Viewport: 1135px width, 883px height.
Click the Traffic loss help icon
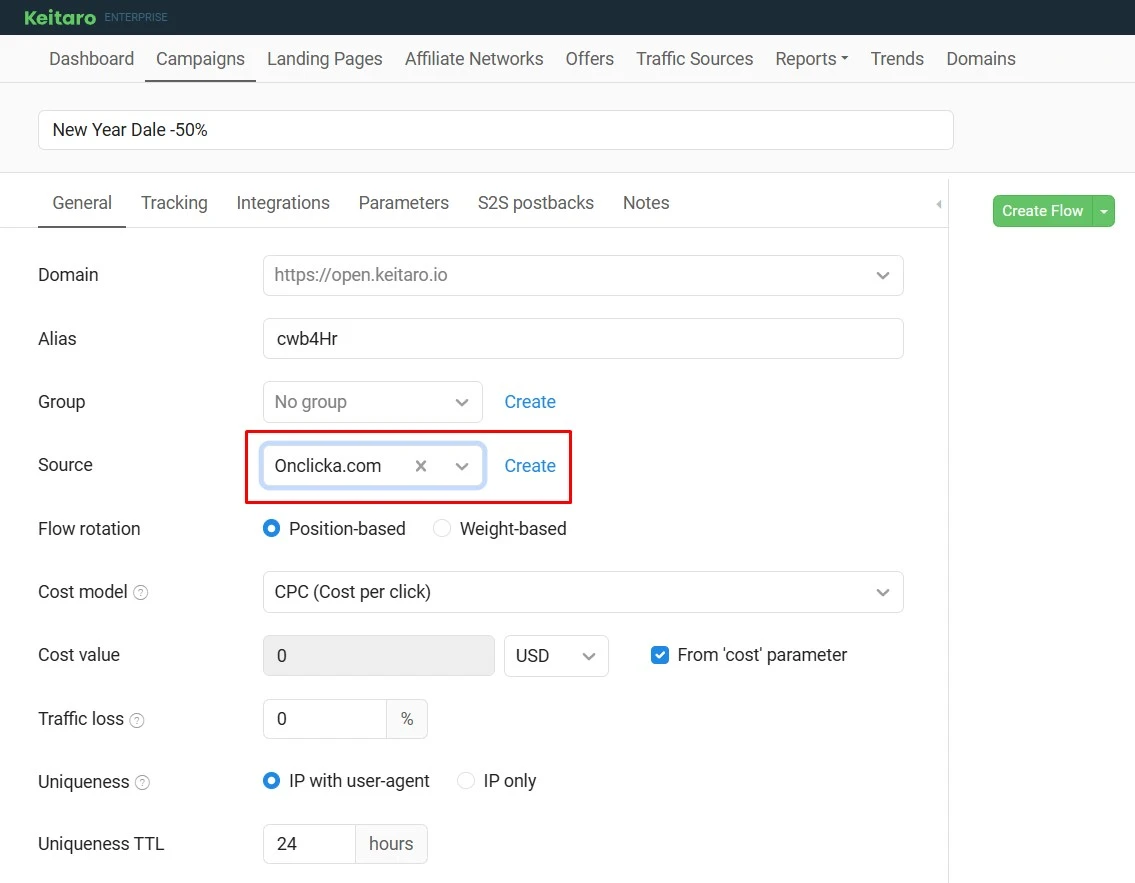coord(137,720)
